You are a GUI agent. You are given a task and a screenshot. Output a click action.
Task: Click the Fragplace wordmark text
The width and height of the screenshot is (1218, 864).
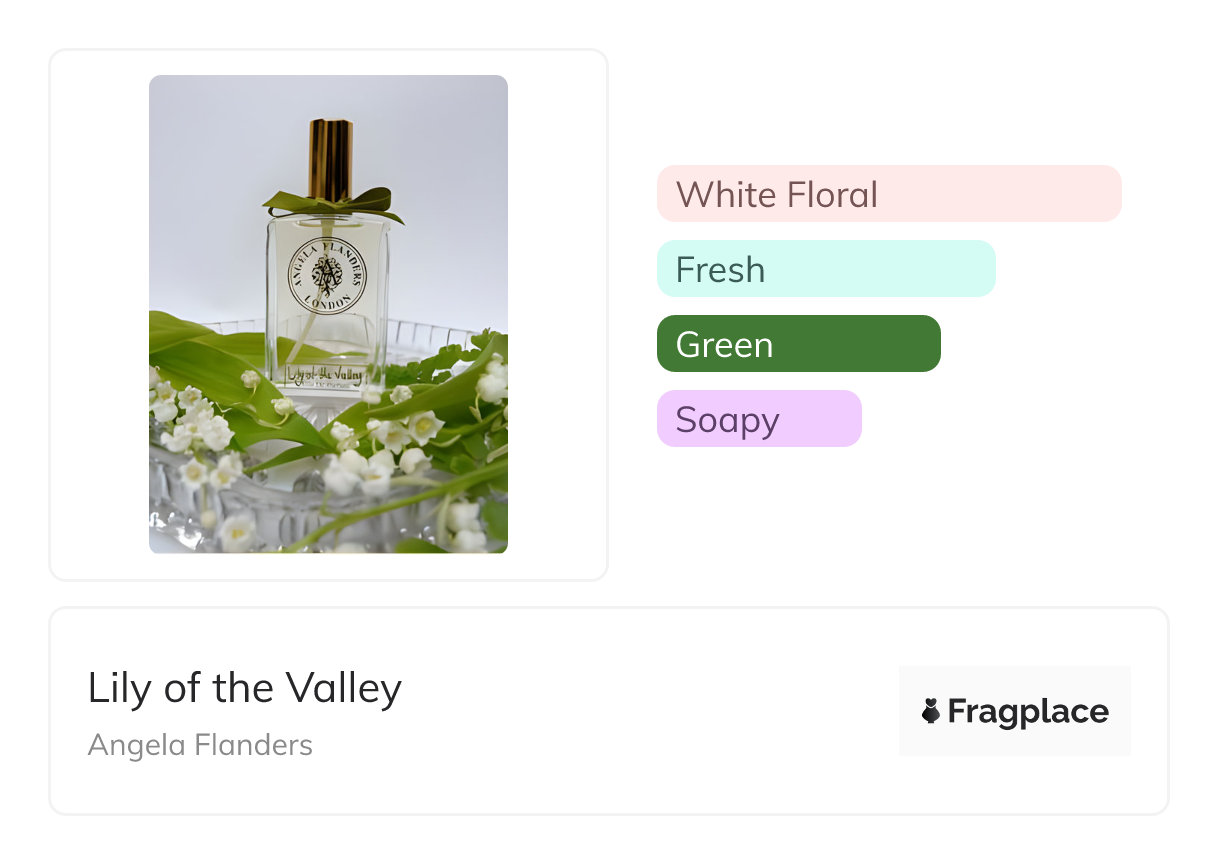[1027, 711]
